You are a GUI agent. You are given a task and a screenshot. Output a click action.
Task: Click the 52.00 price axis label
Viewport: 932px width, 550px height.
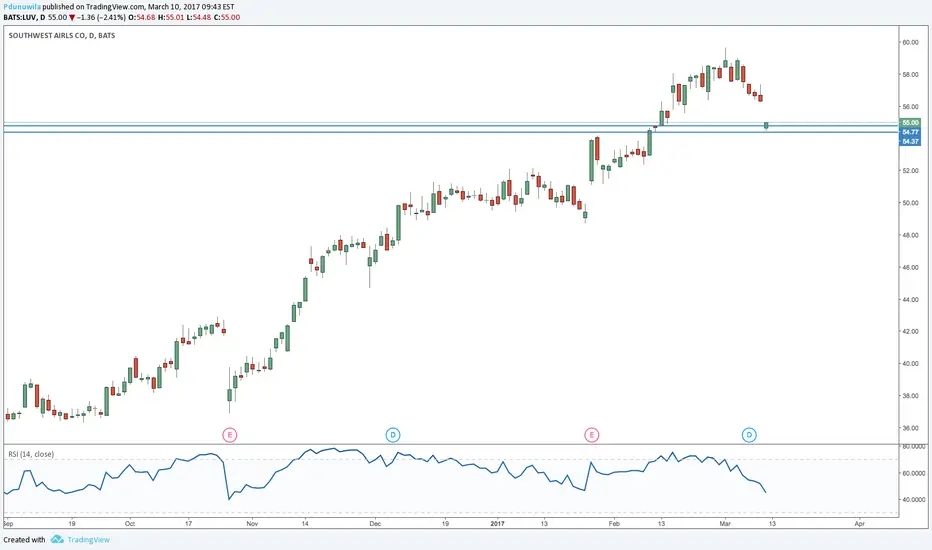911,171
